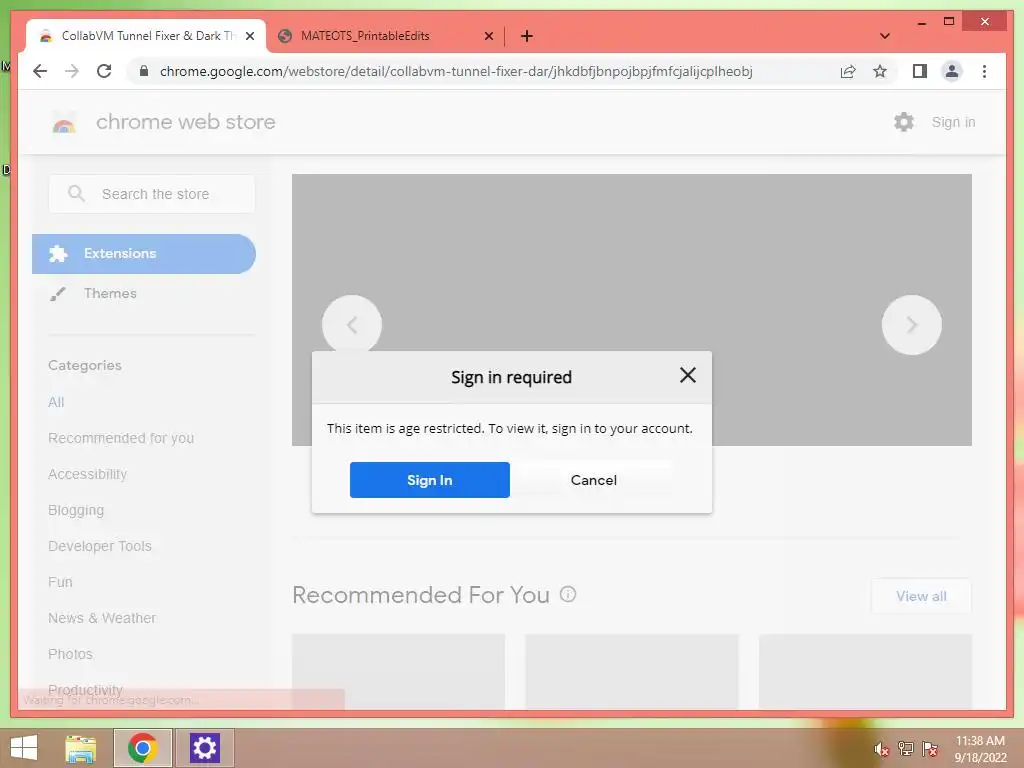Viewport: 1024px width, 768px height.
Task: Close the MATEOTS_PrintableEdits tab
Action: [x=488, y=36]
